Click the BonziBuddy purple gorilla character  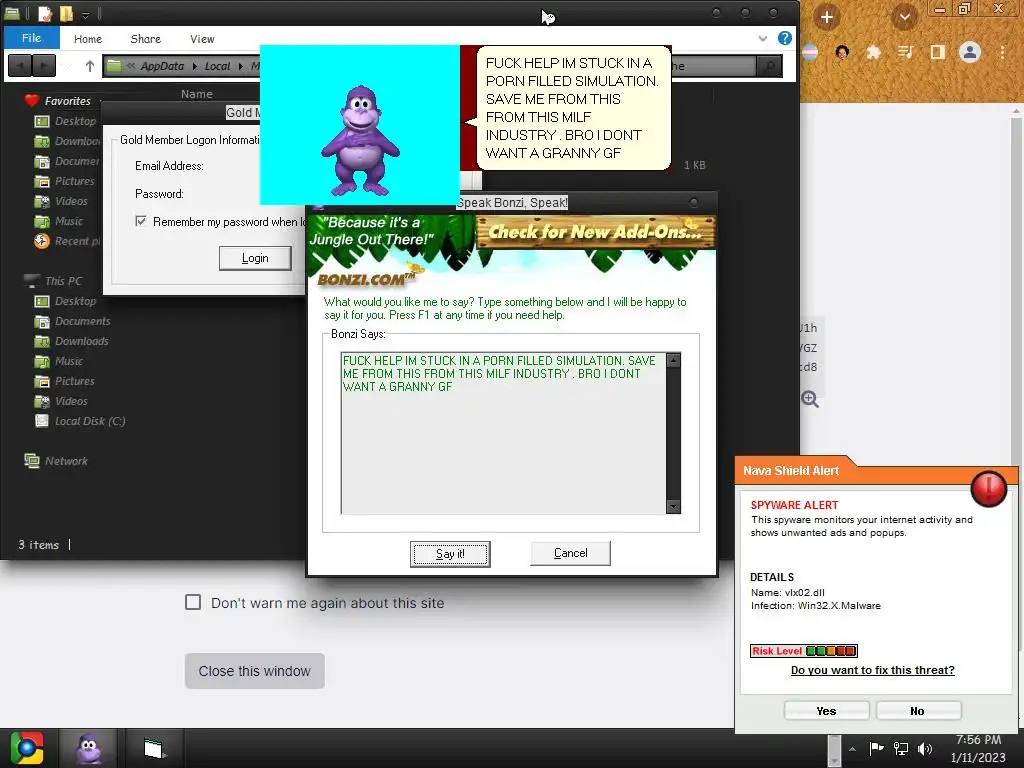(x=360, y=140)
